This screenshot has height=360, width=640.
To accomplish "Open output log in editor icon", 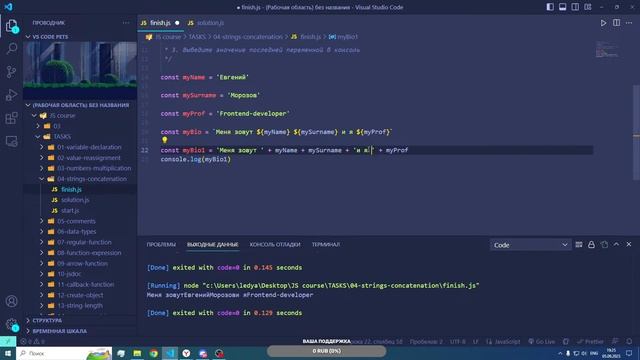I will [604, 244].
